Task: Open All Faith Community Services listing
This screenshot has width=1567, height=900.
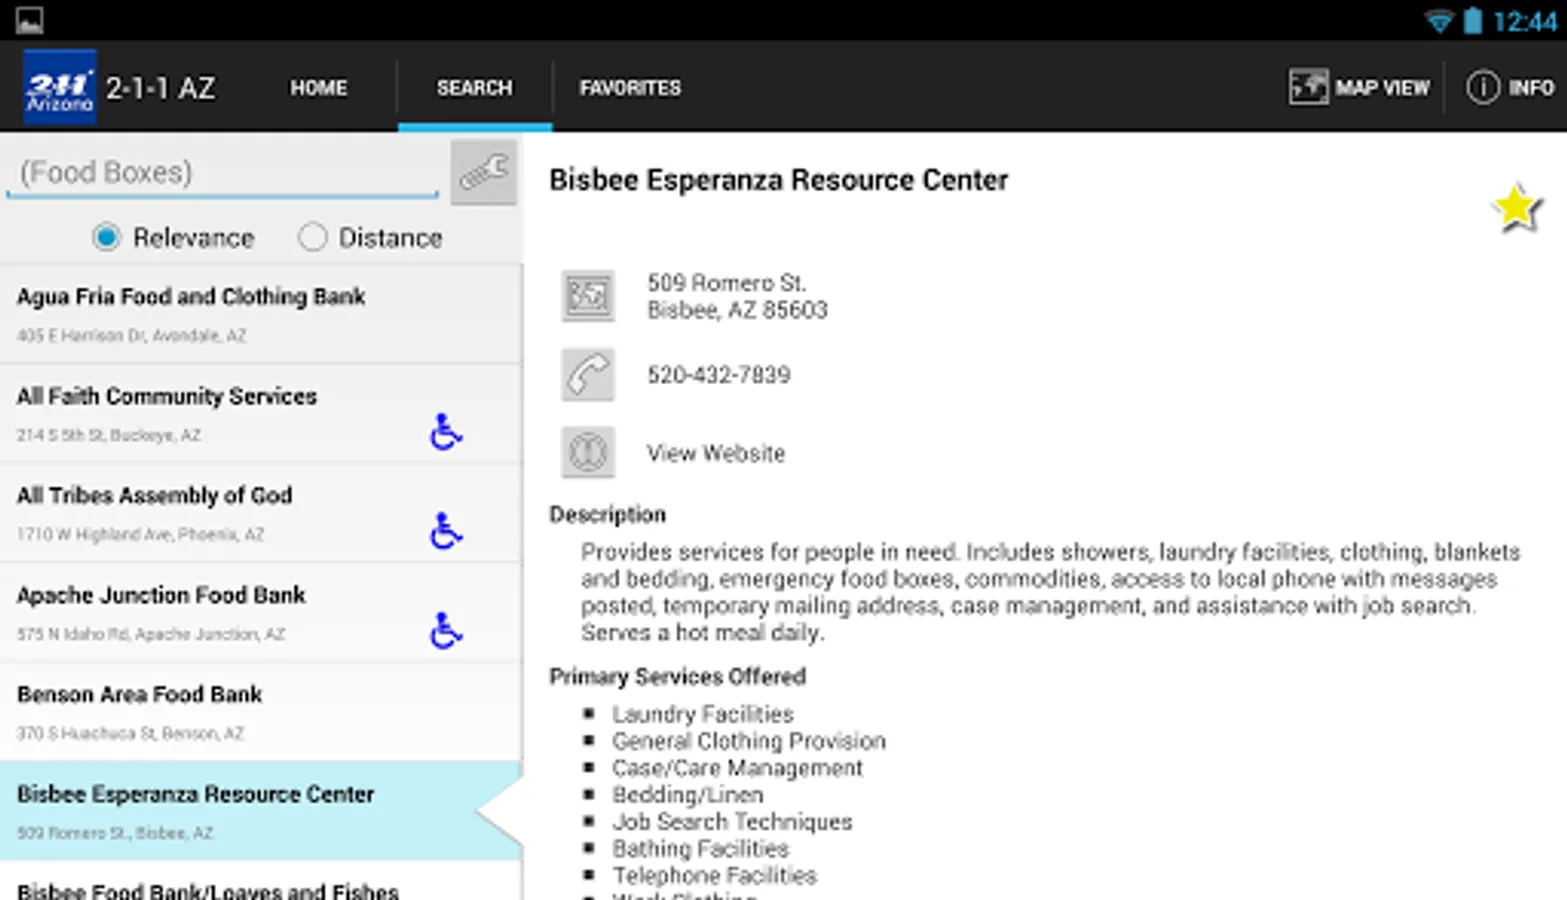Action: point(261,413)
